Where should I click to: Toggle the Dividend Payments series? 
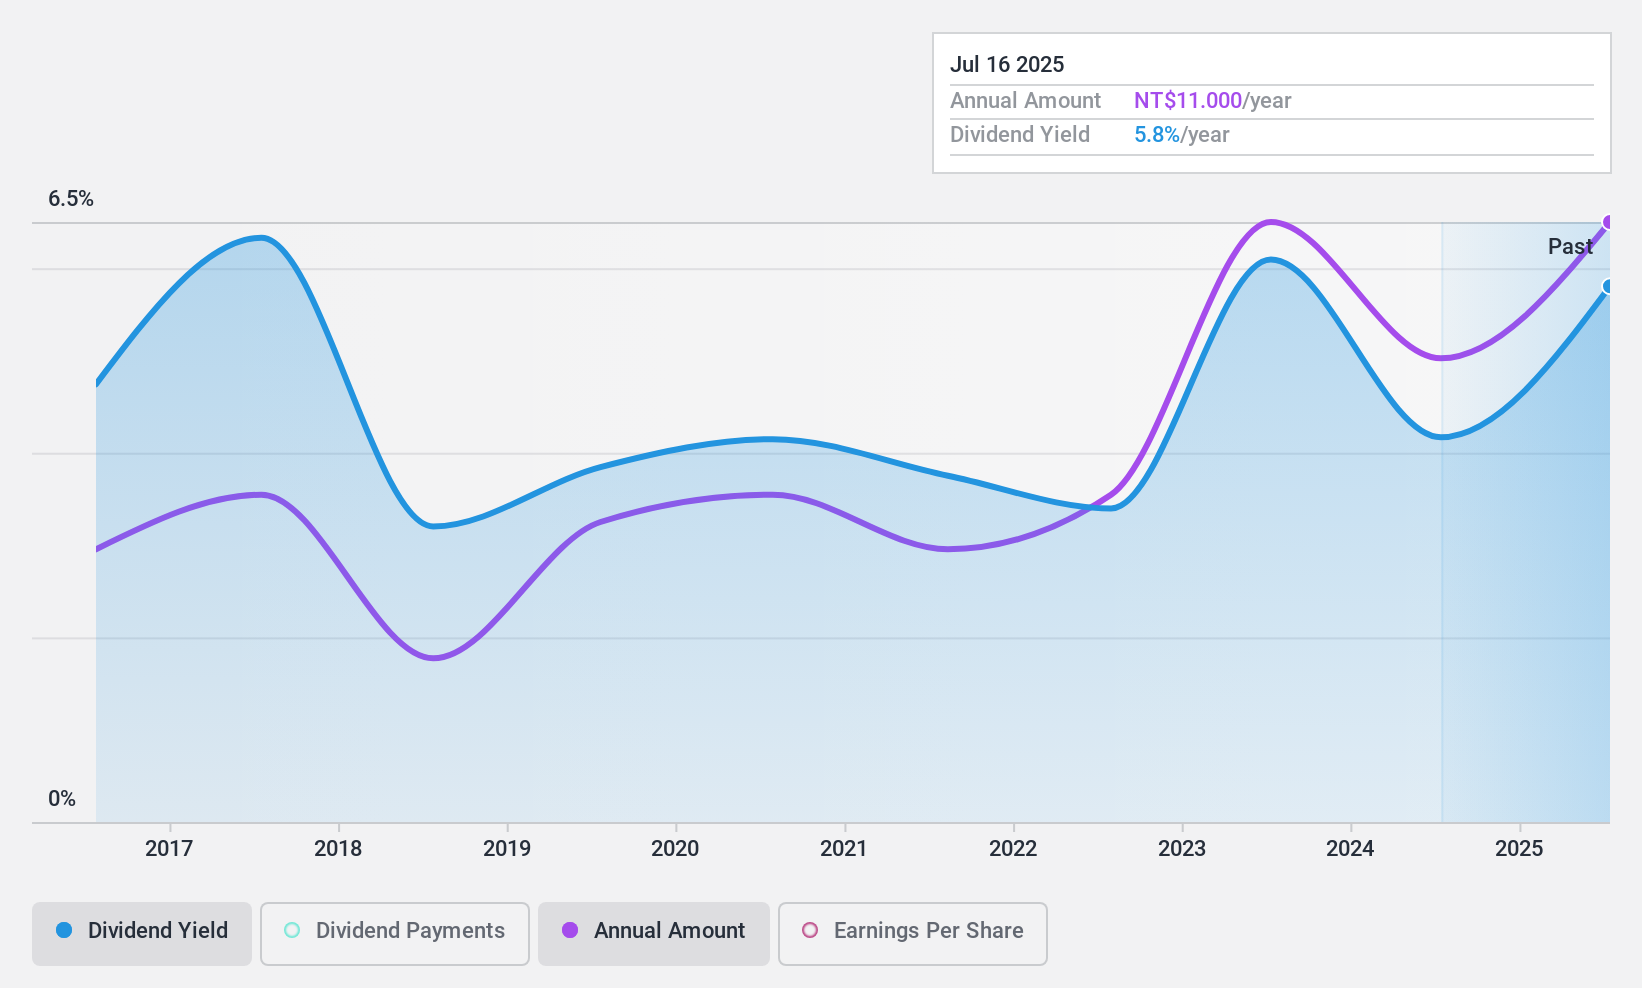395,934
